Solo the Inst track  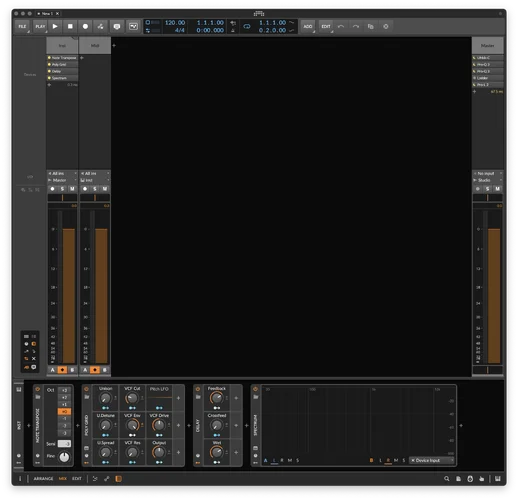62,189
